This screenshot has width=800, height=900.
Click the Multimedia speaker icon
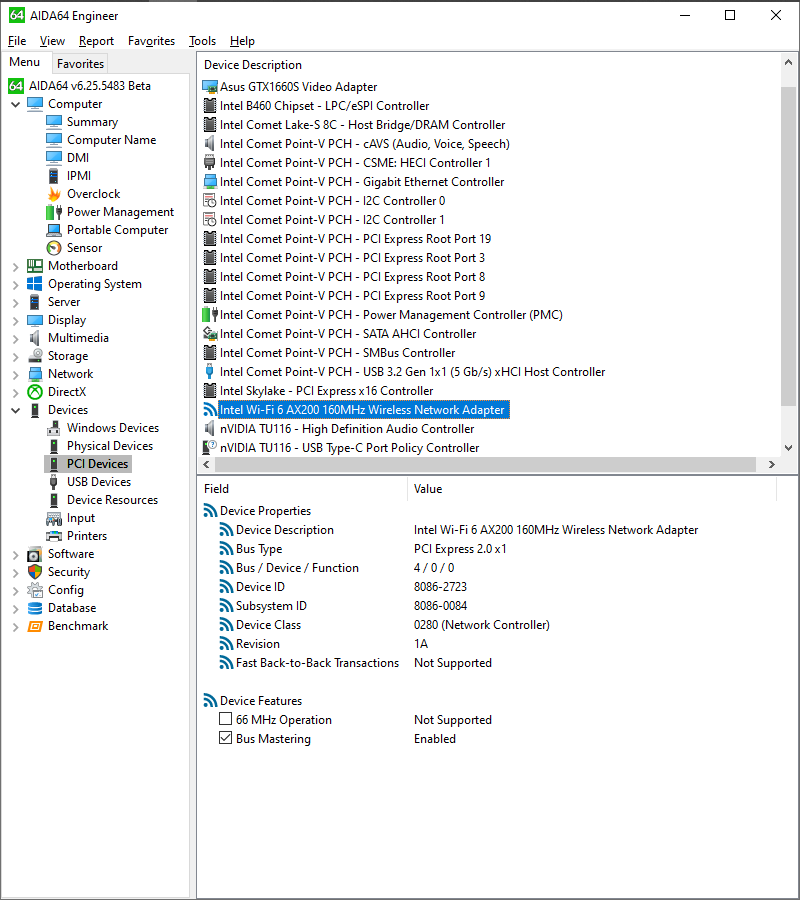[x=35, y=338]
